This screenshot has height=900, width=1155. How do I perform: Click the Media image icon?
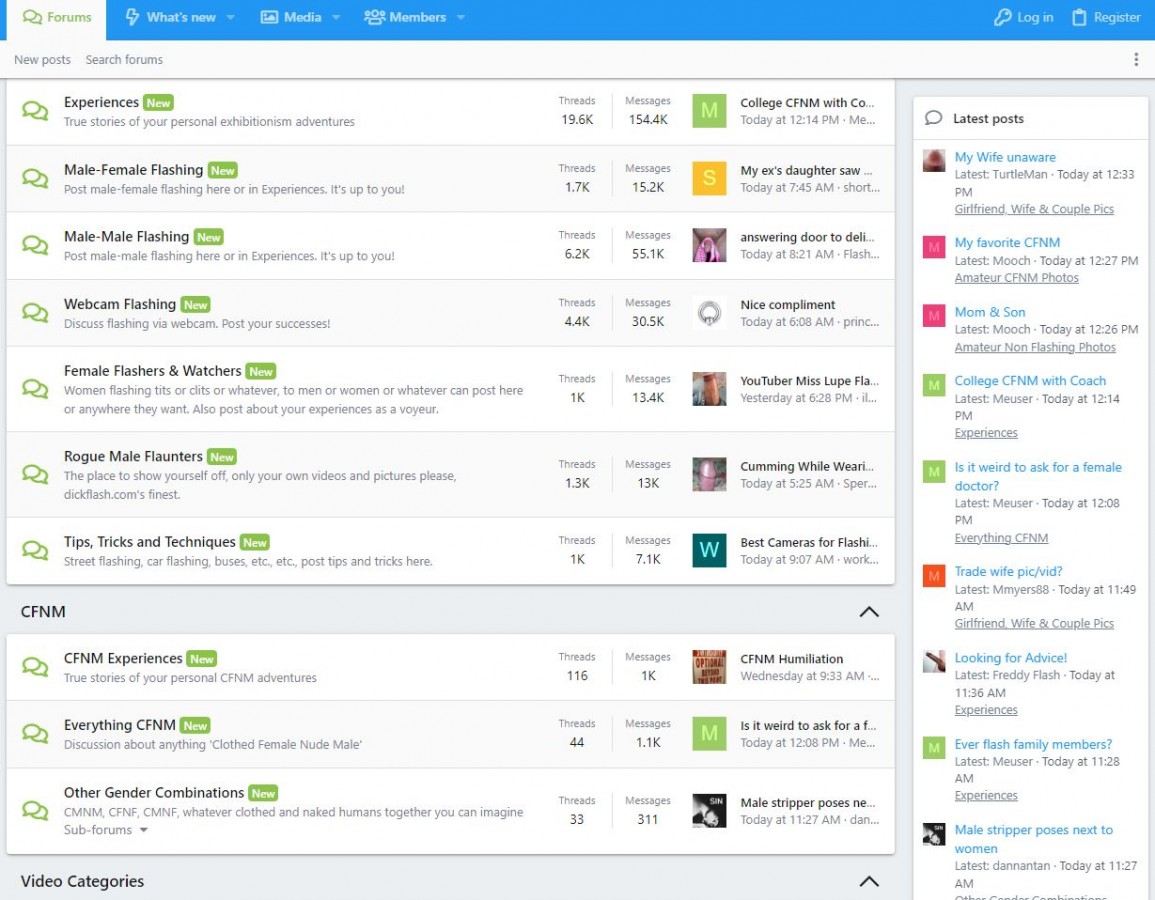click(x=269, y=17)
